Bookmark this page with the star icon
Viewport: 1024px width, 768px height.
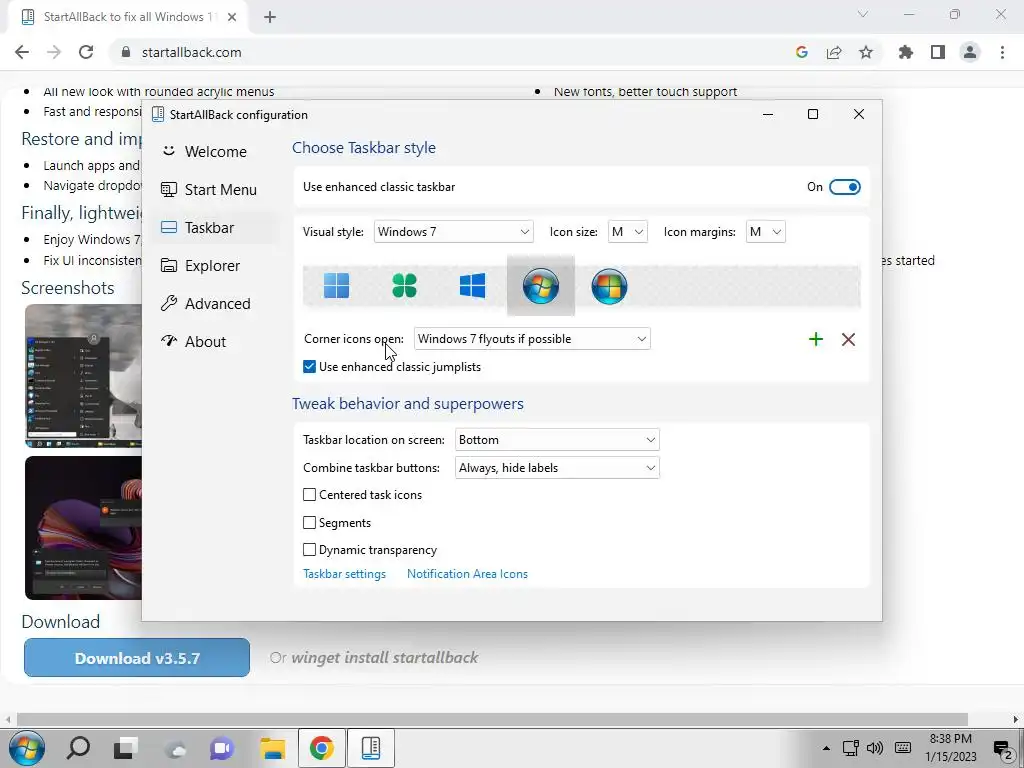866,52
